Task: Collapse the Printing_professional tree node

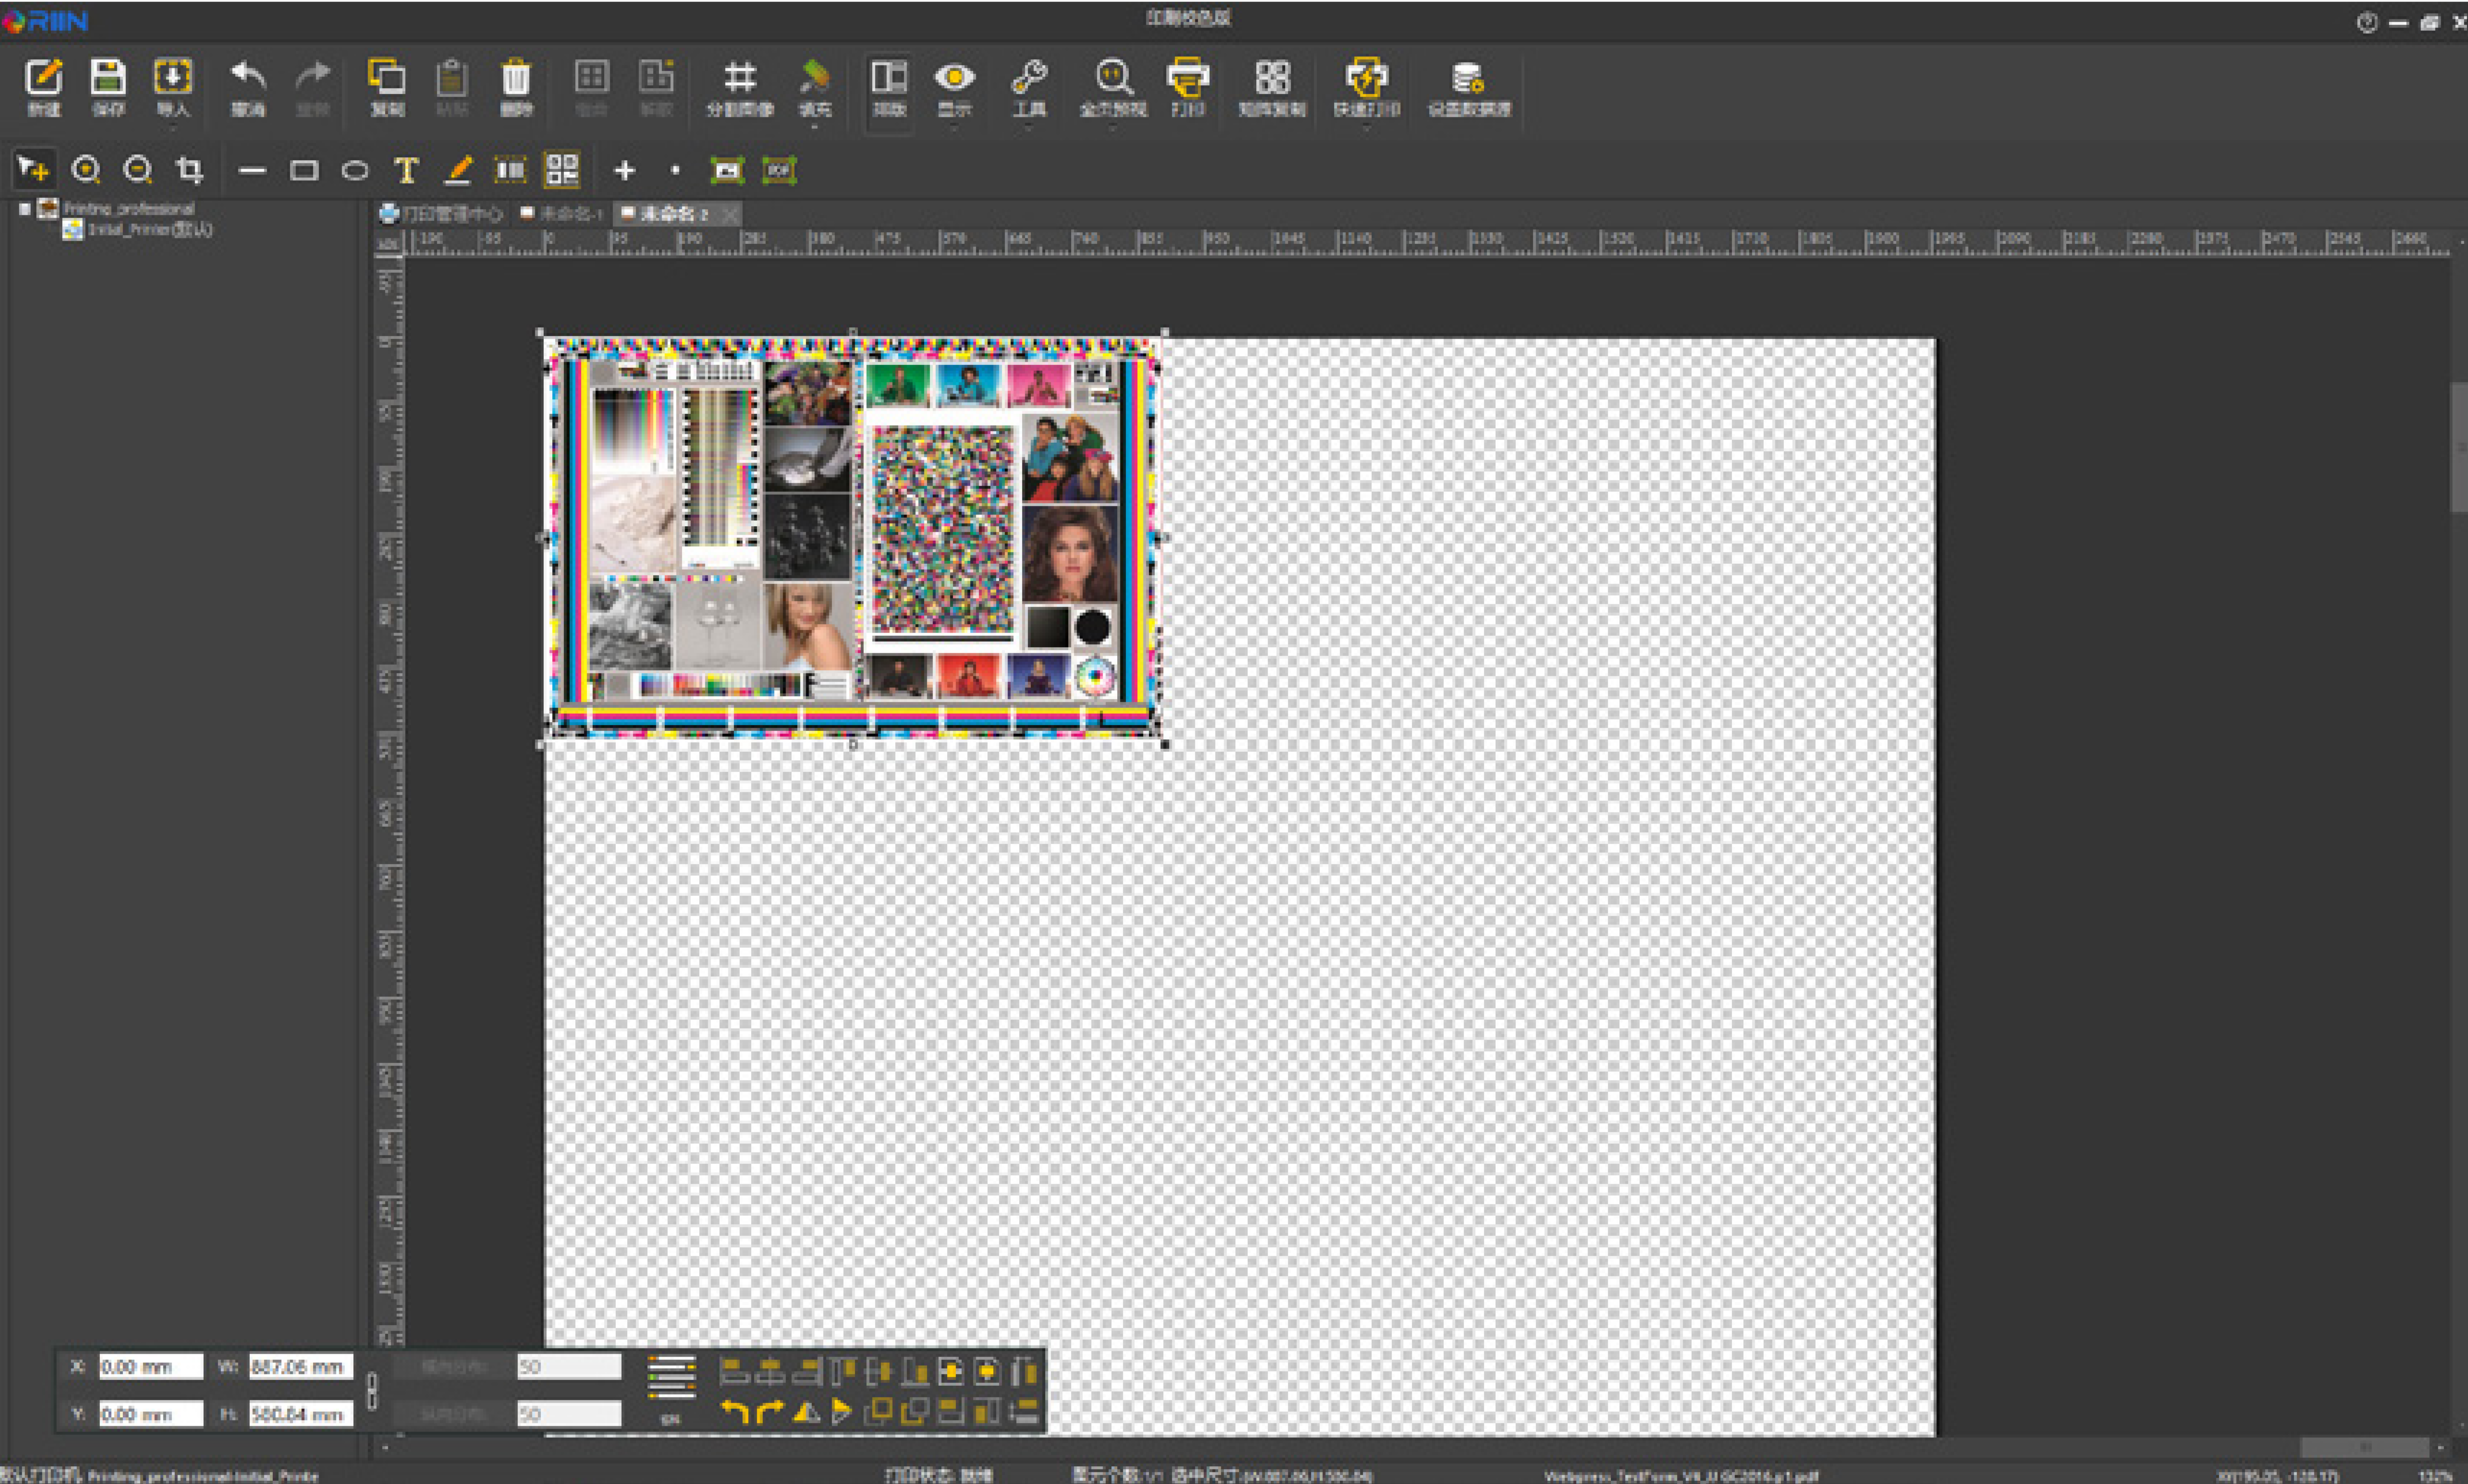Action: [x=25, y=209]
